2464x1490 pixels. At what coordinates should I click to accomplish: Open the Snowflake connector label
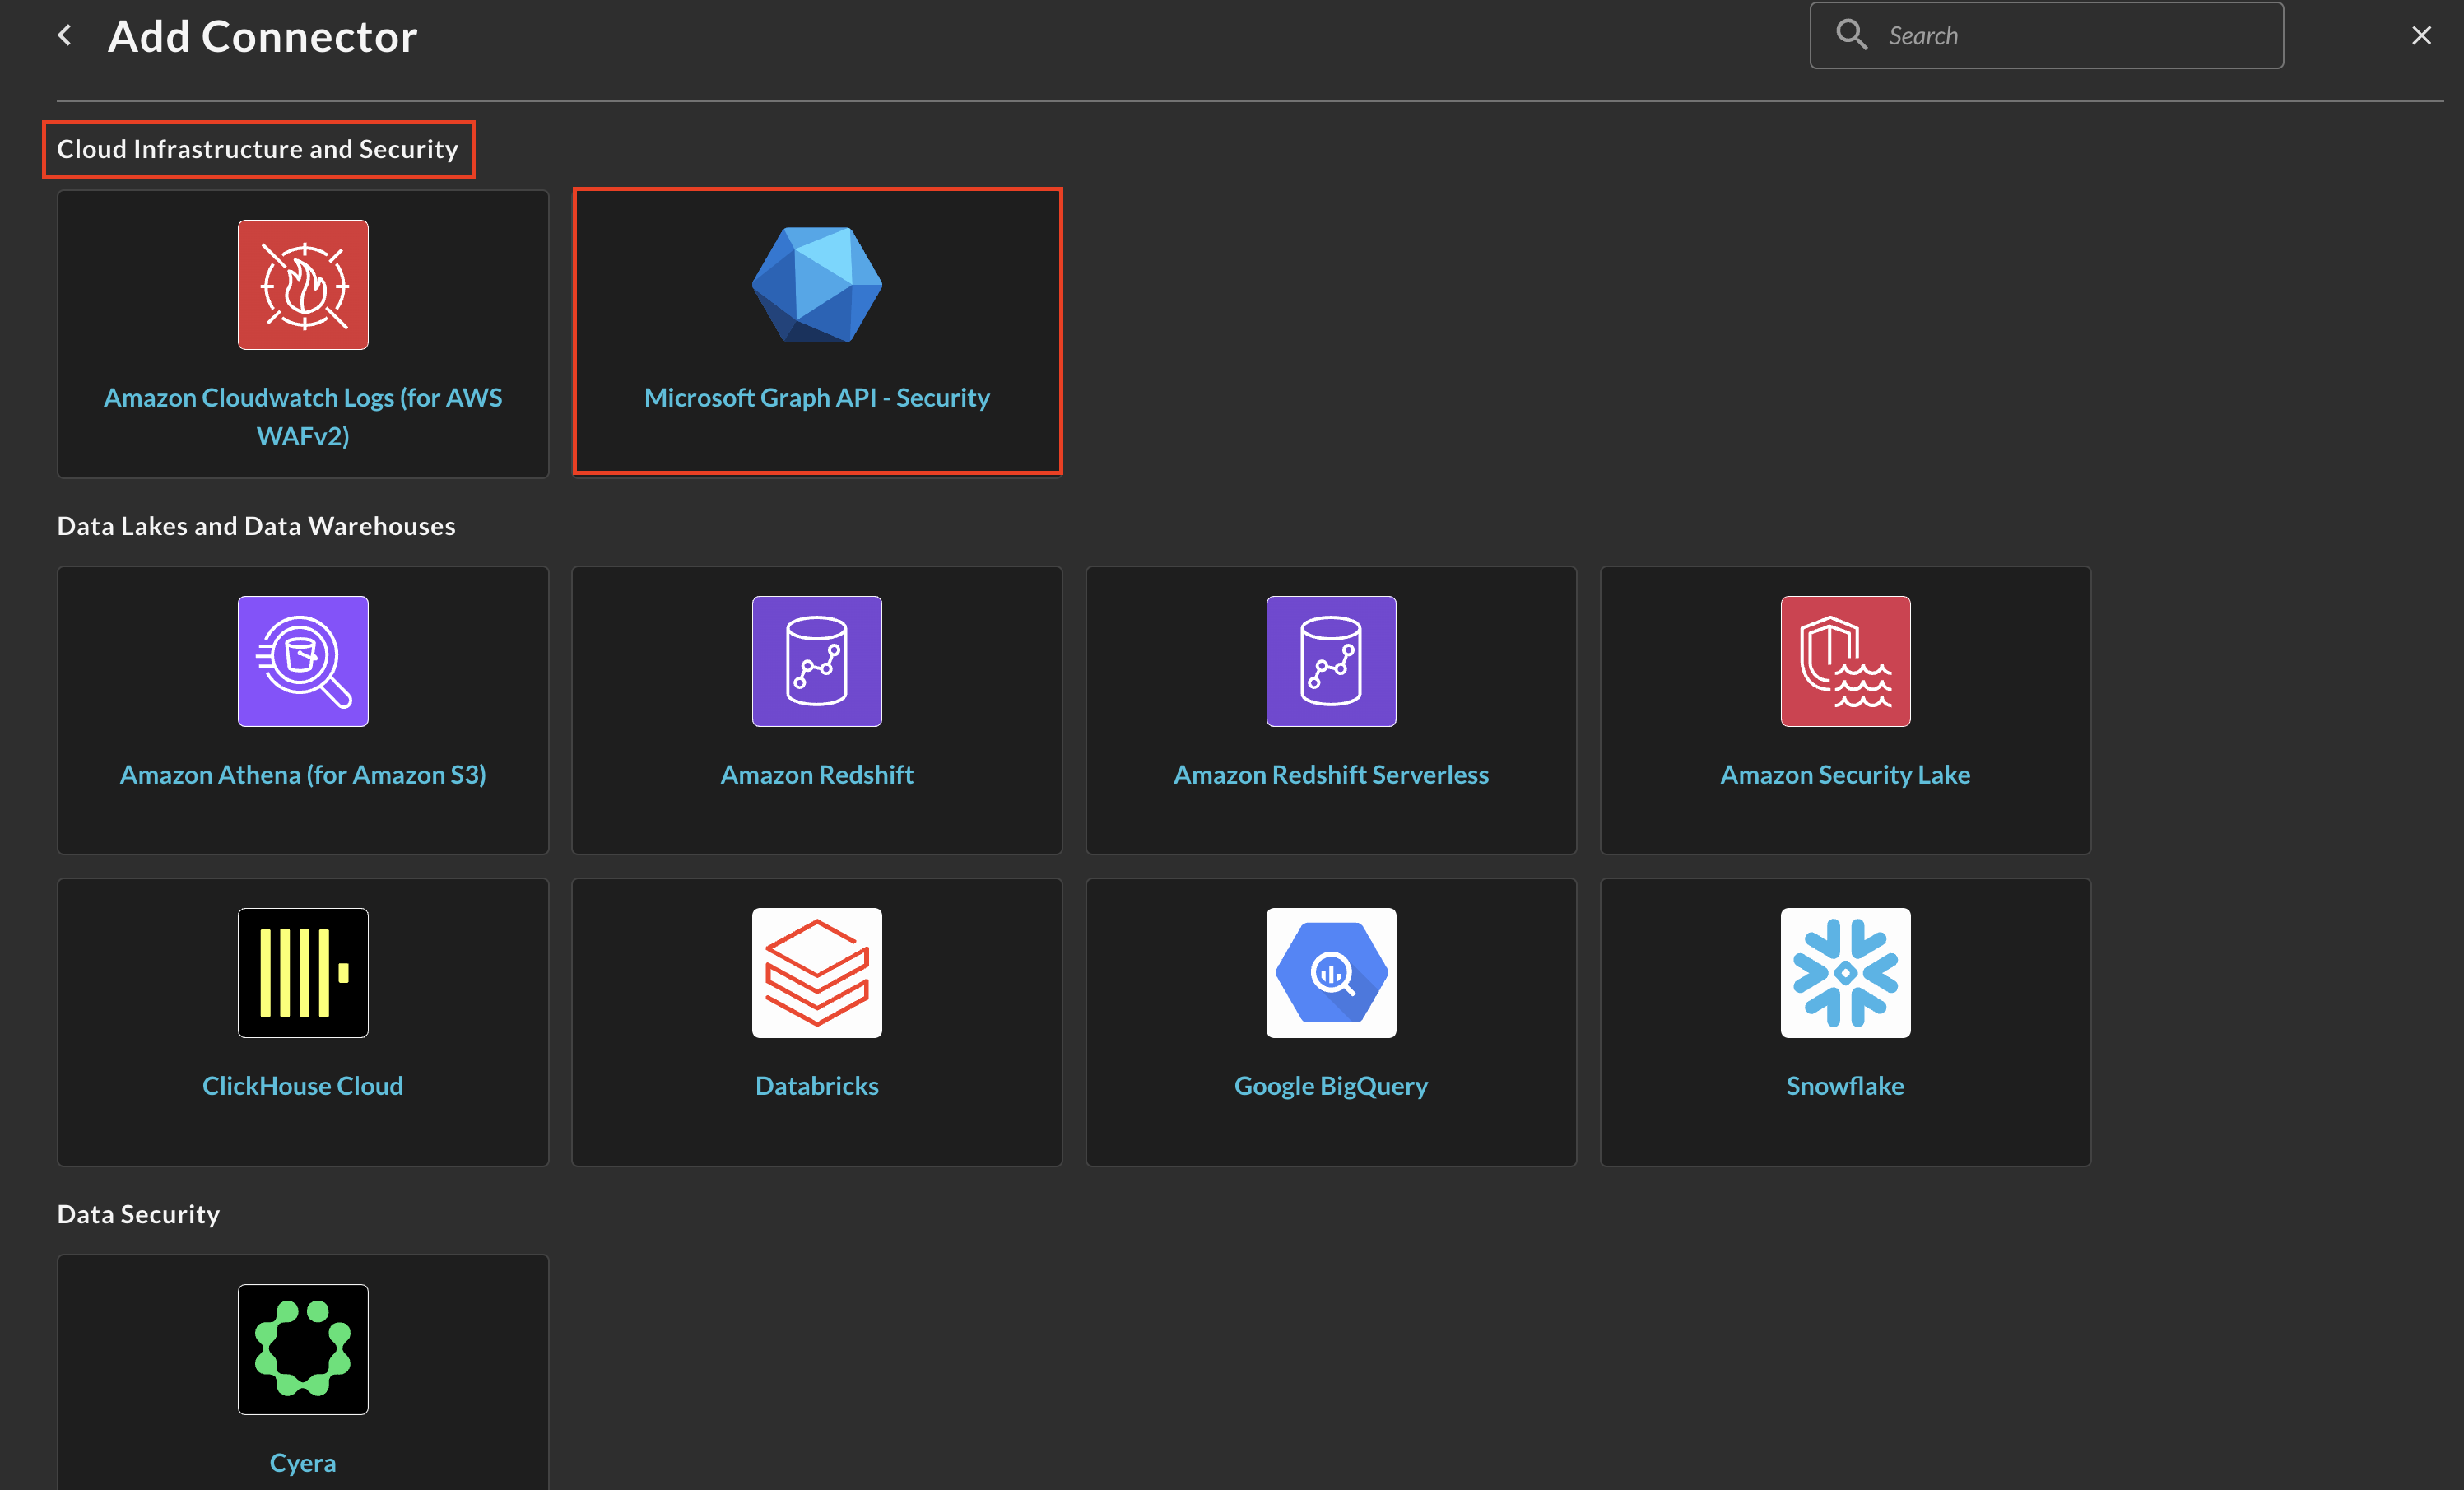click(x=1845, y=1086)
